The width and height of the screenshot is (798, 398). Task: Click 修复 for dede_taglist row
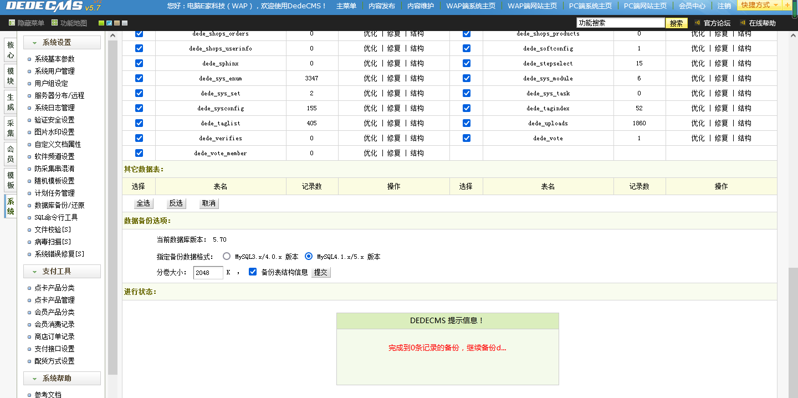(x=394, y=123)
